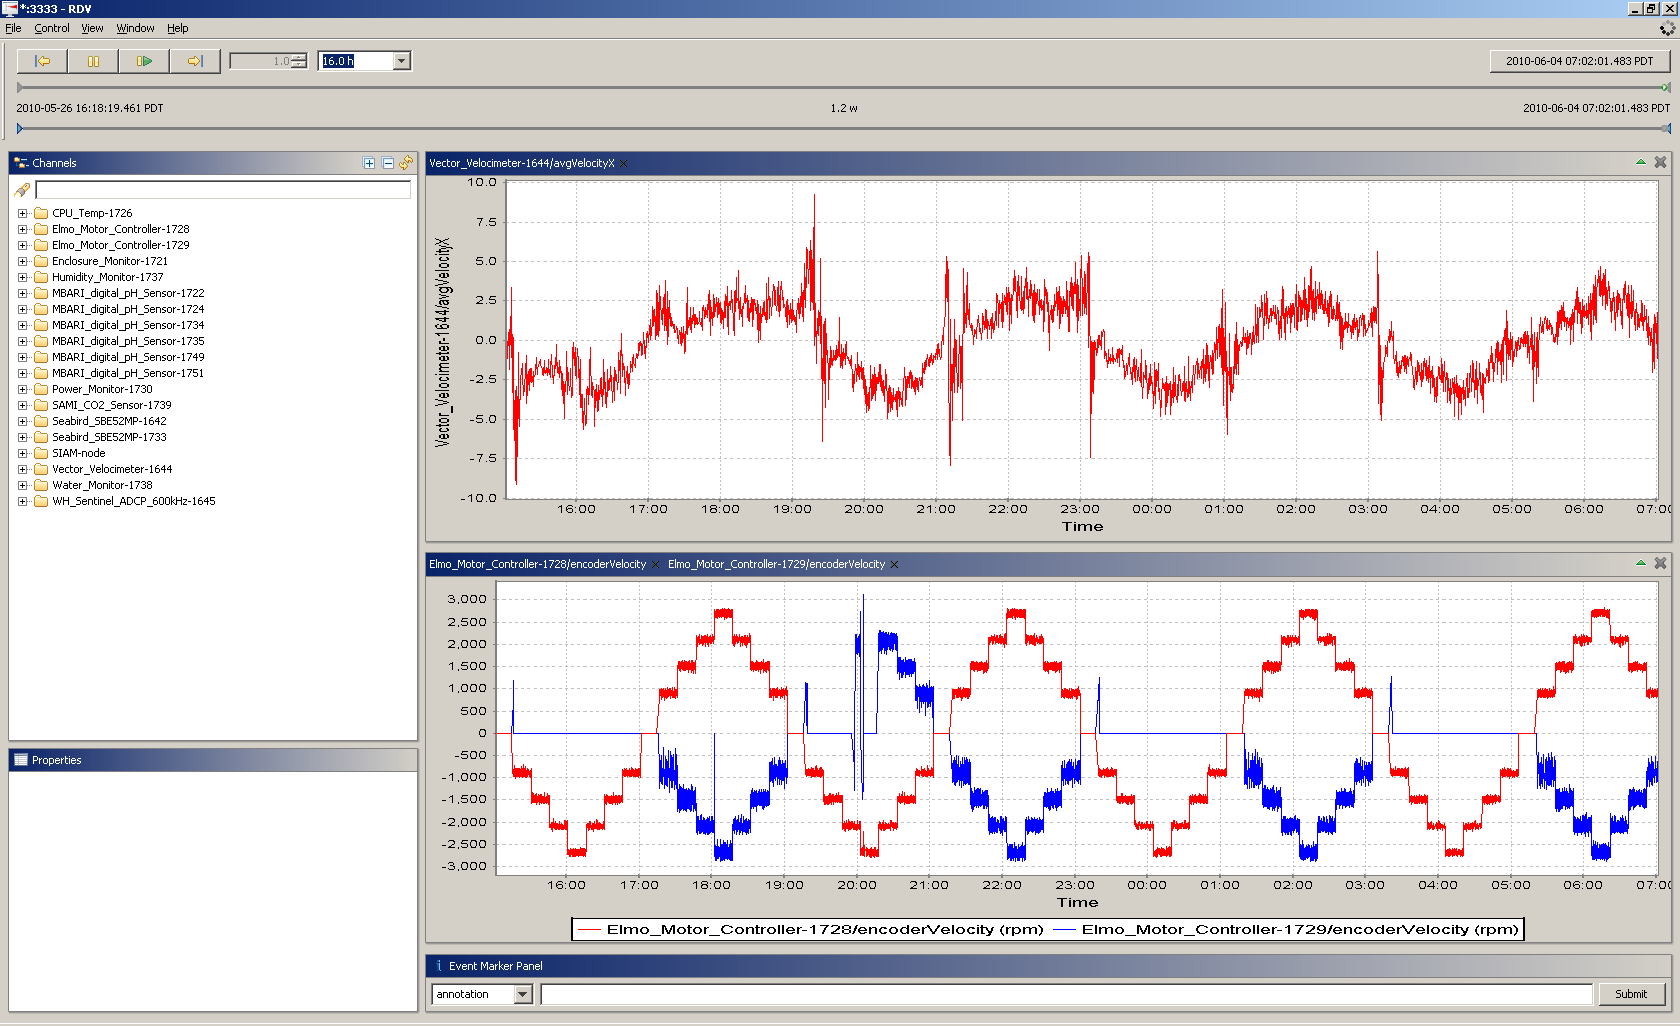The width and height of the screenshot is (1680, 1026).
Task: Expand the MBARI_digital_pH_Sensor-1751 node
Action: coord(23,373)
